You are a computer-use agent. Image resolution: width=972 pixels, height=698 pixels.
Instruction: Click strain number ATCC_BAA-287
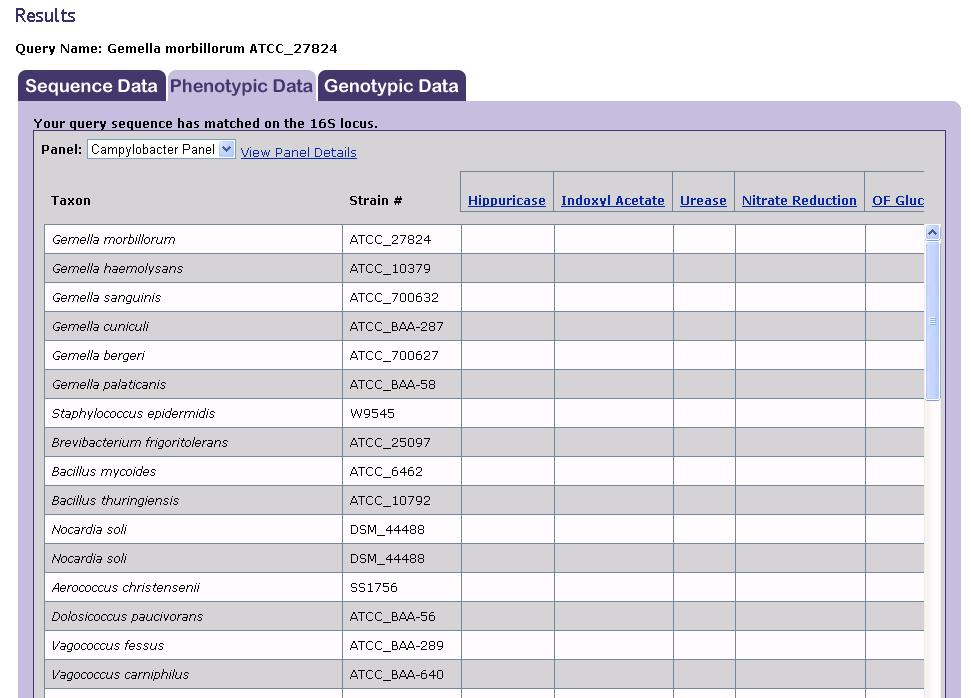tap(396, 327)
